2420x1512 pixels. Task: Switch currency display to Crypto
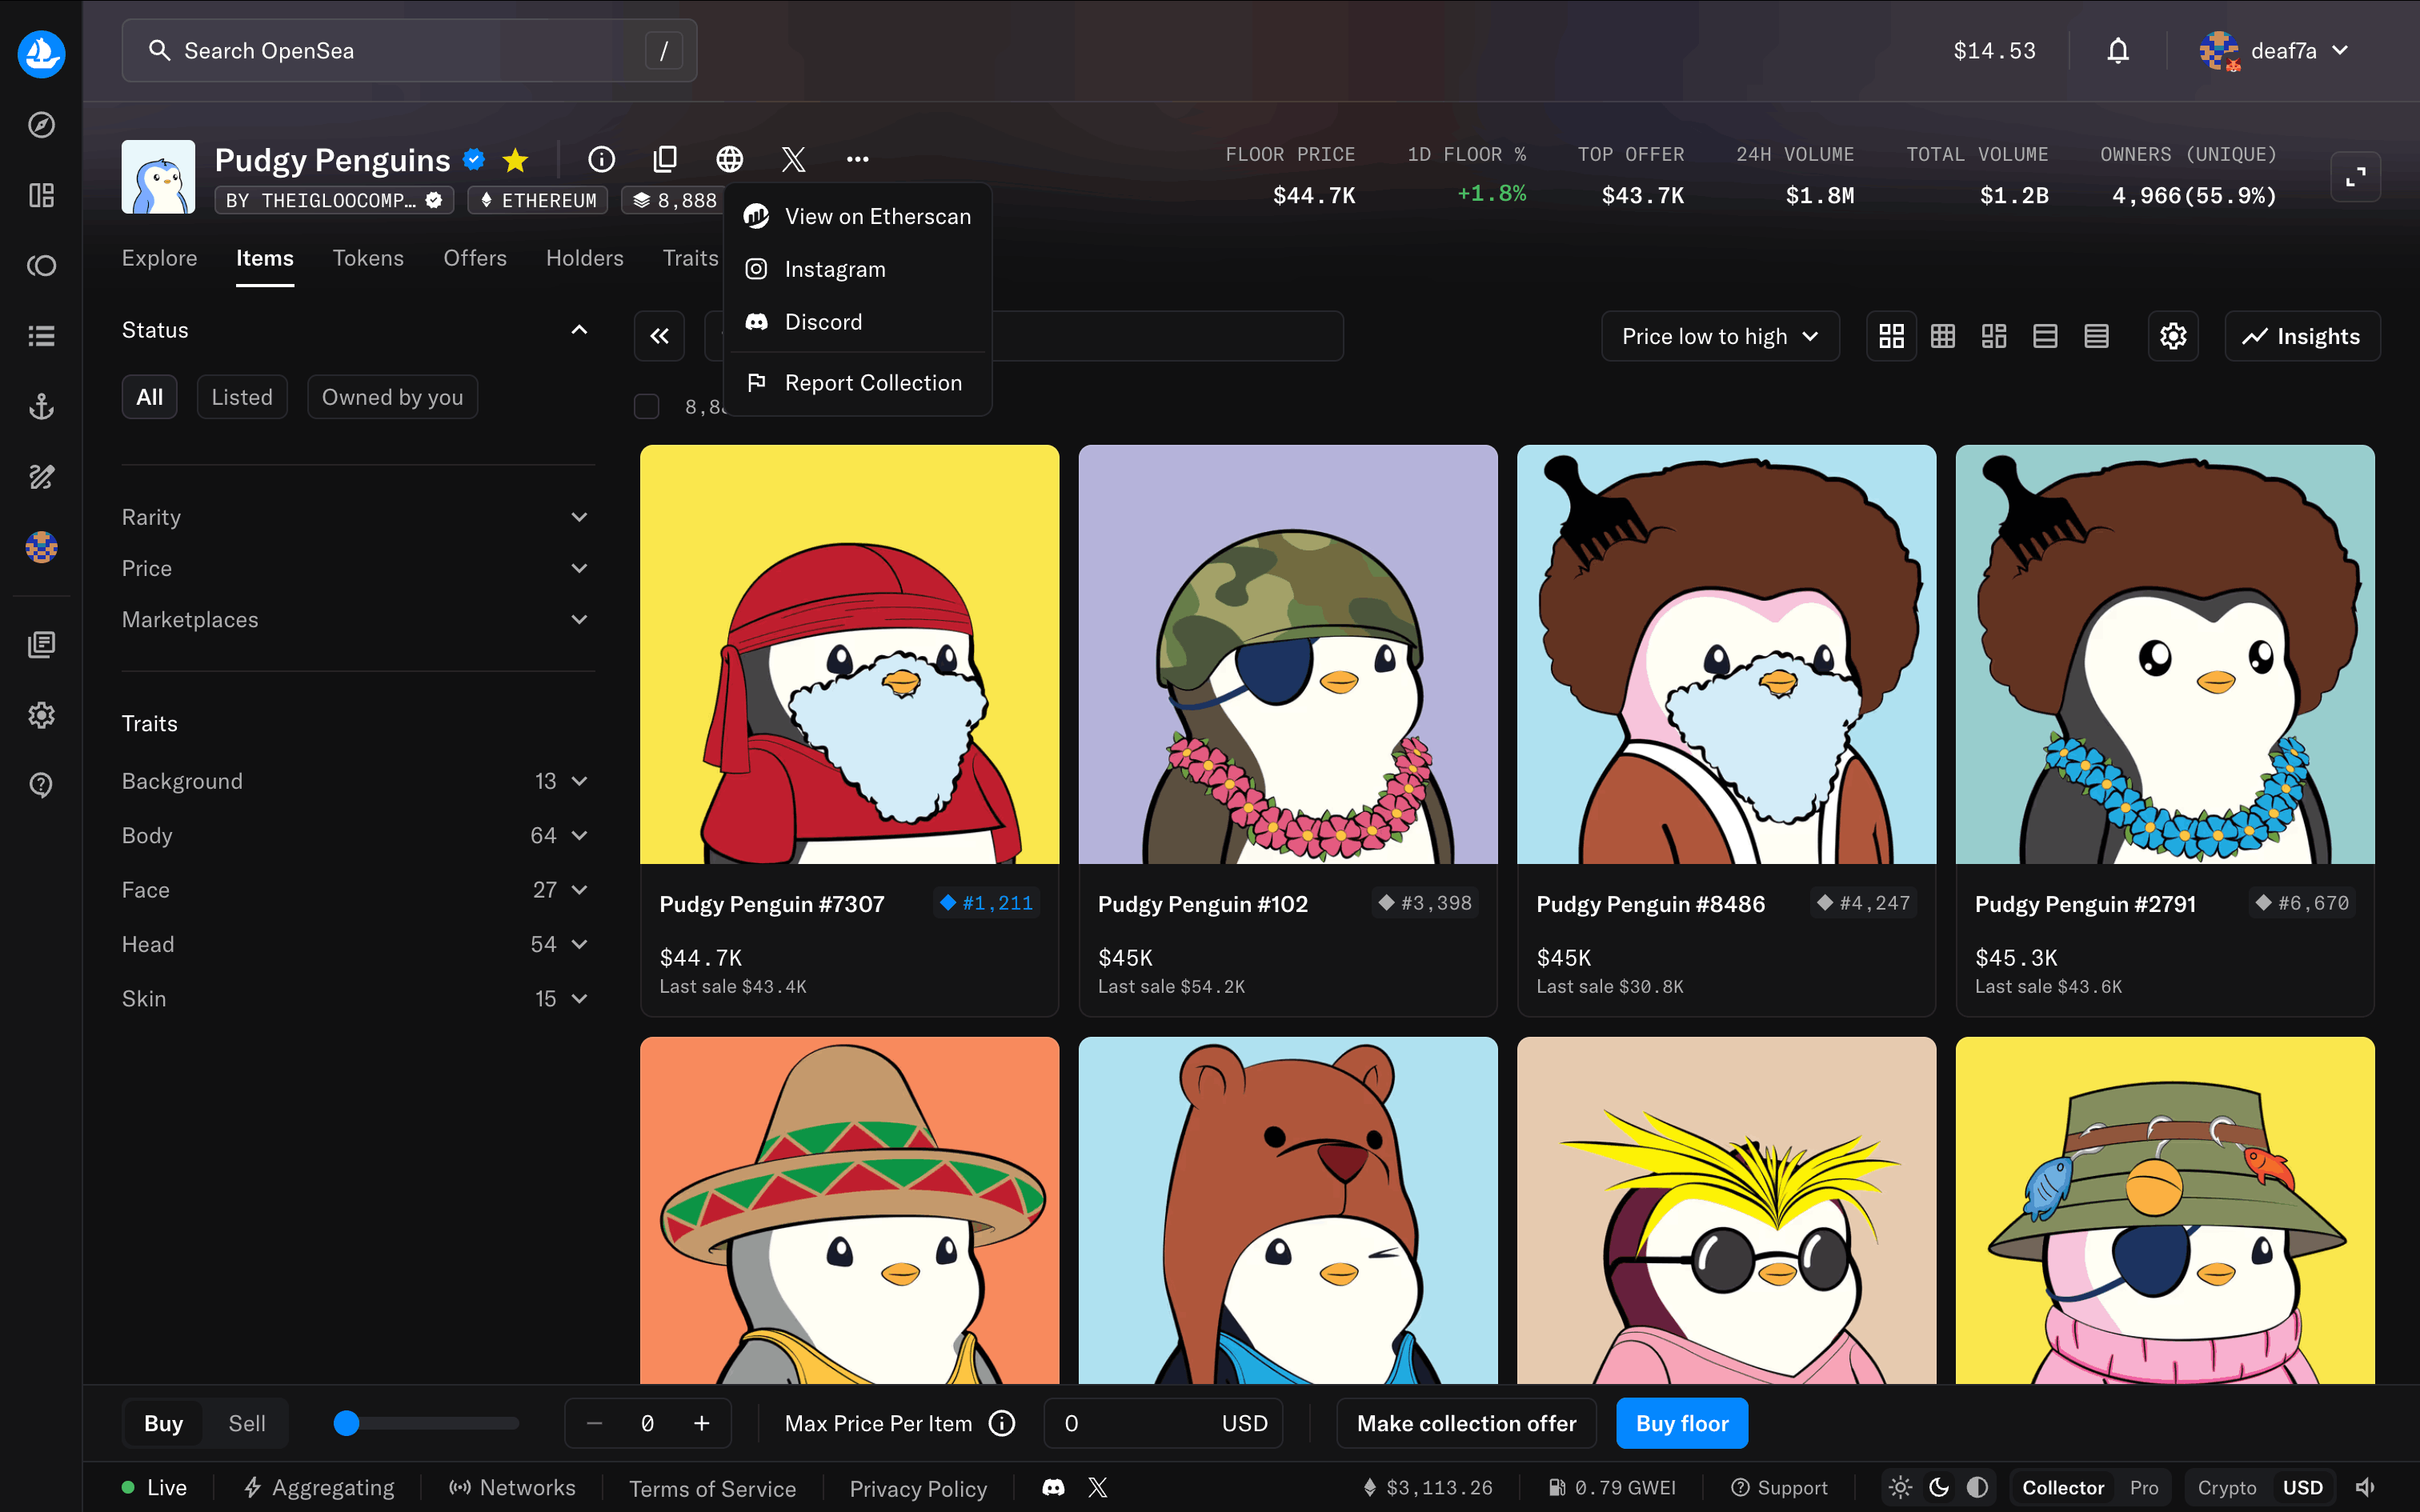click(x=2226, y=1487)
